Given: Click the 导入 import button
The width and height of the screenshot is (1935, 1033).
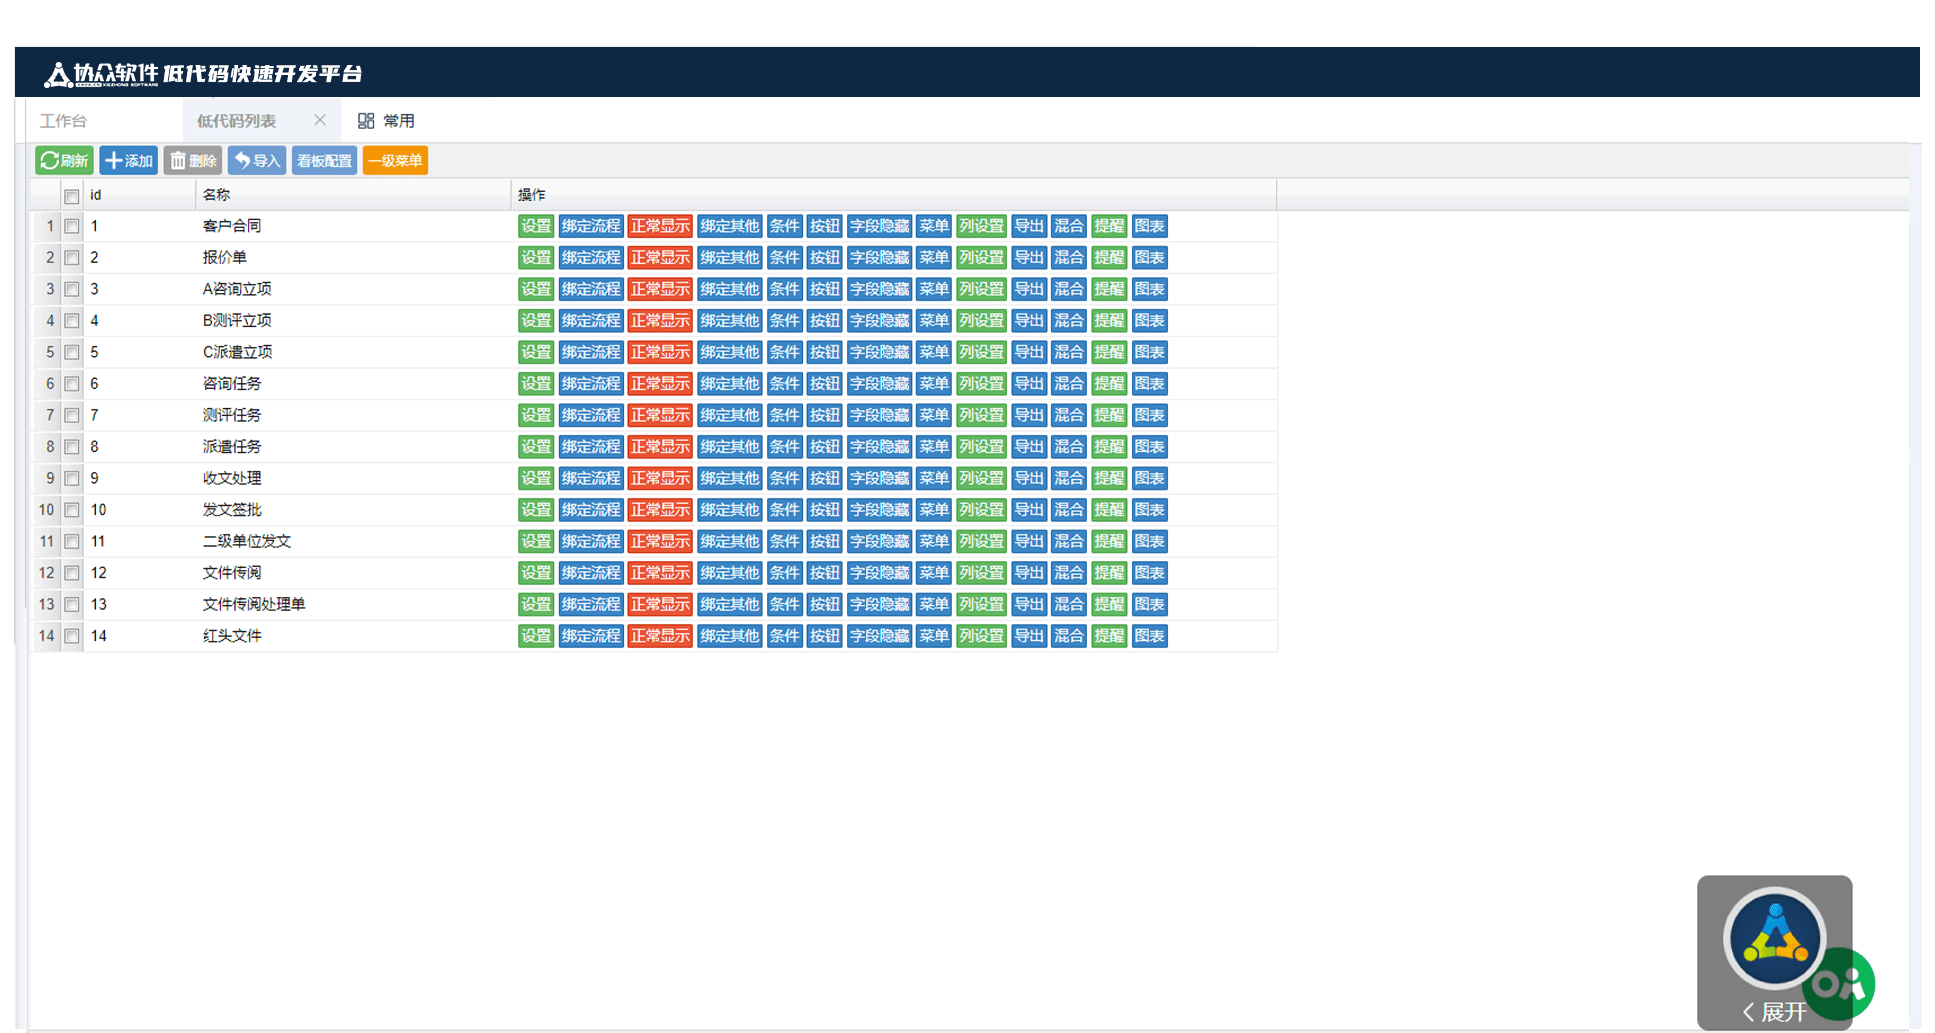Looking at the screenshot, I should [257, 161].
